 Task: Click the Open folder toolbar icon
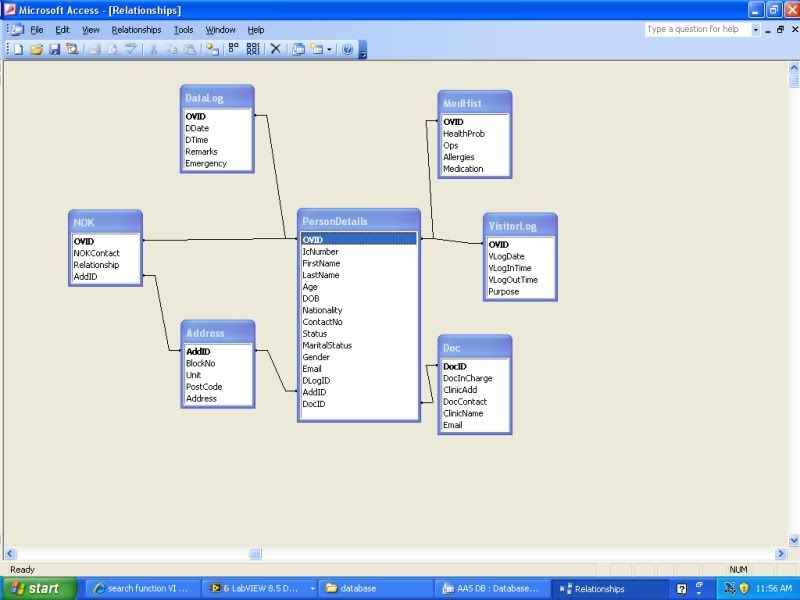[x=36, y=48]
